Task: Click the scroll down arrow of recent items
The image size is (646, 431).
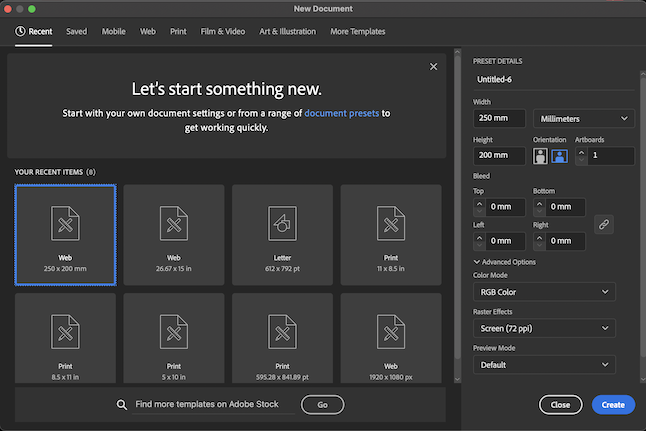Action: point(457,379)
